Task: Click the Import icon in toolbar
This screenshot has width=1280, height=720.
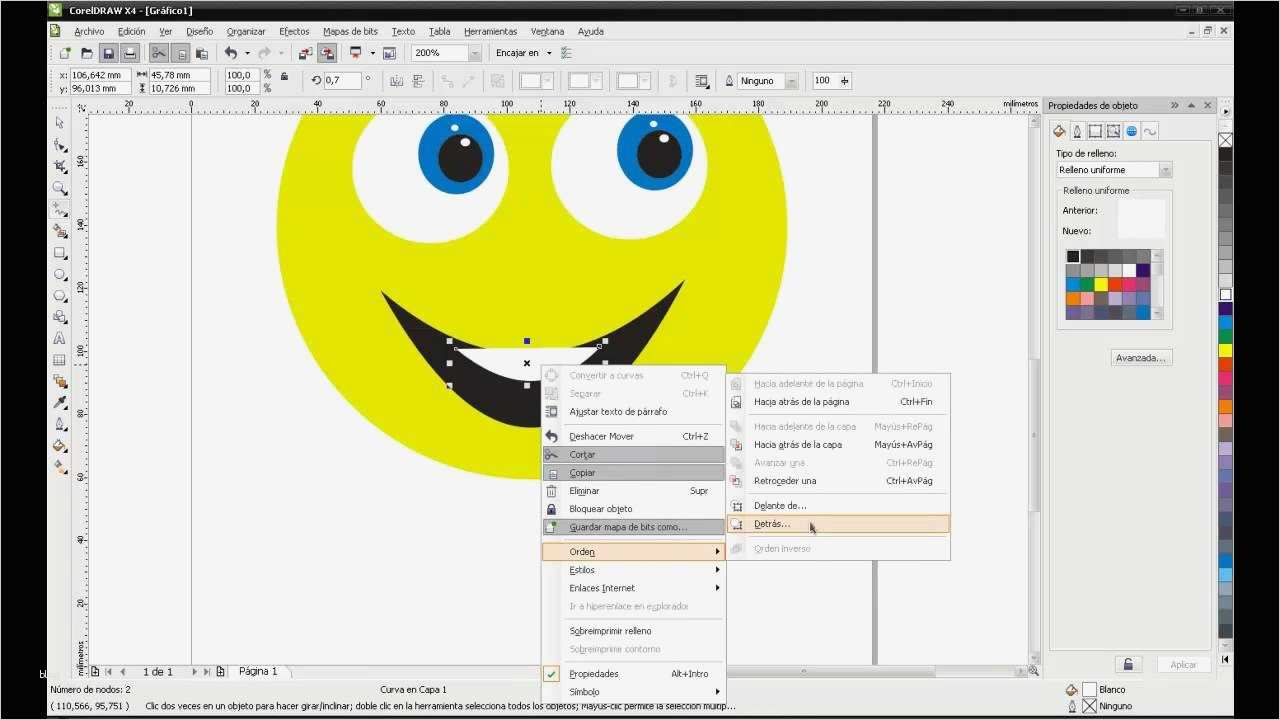Action: 306,53
